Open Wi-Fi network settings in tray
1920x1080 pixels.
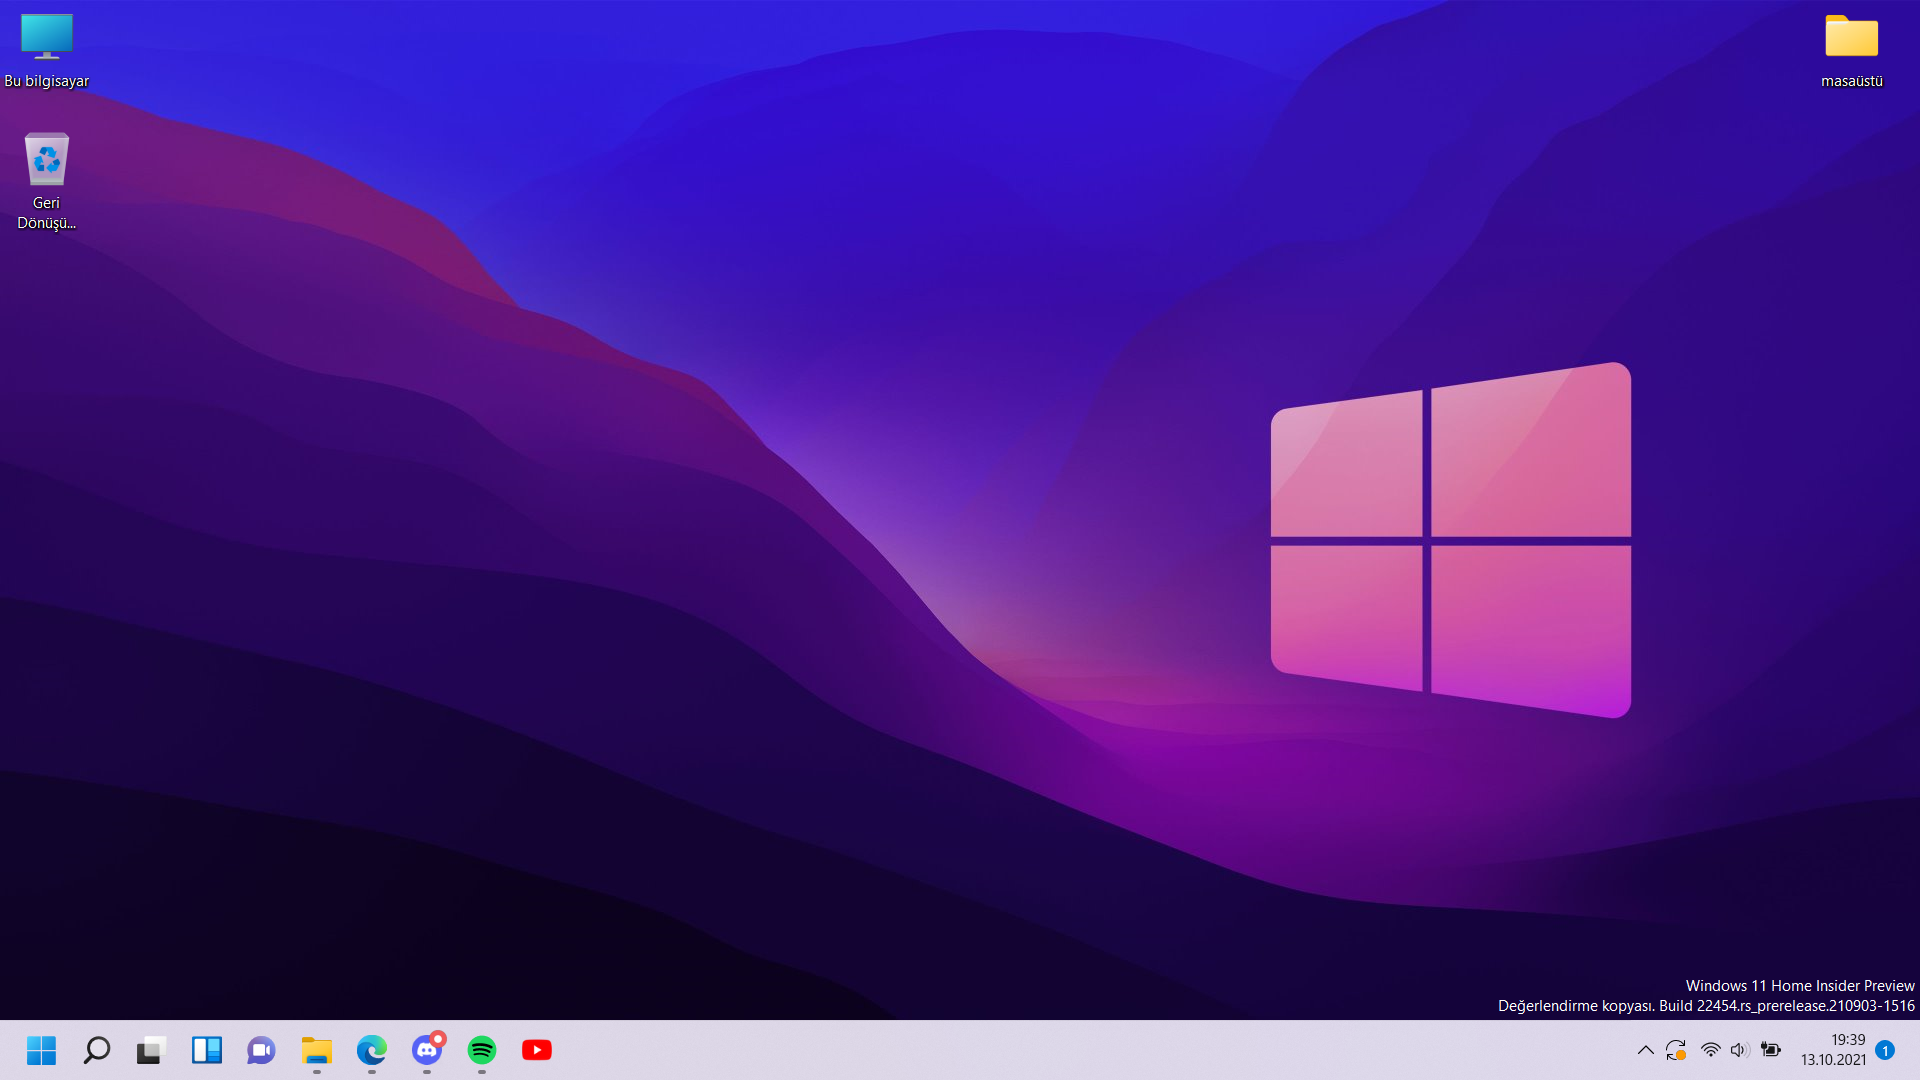1710,1050
